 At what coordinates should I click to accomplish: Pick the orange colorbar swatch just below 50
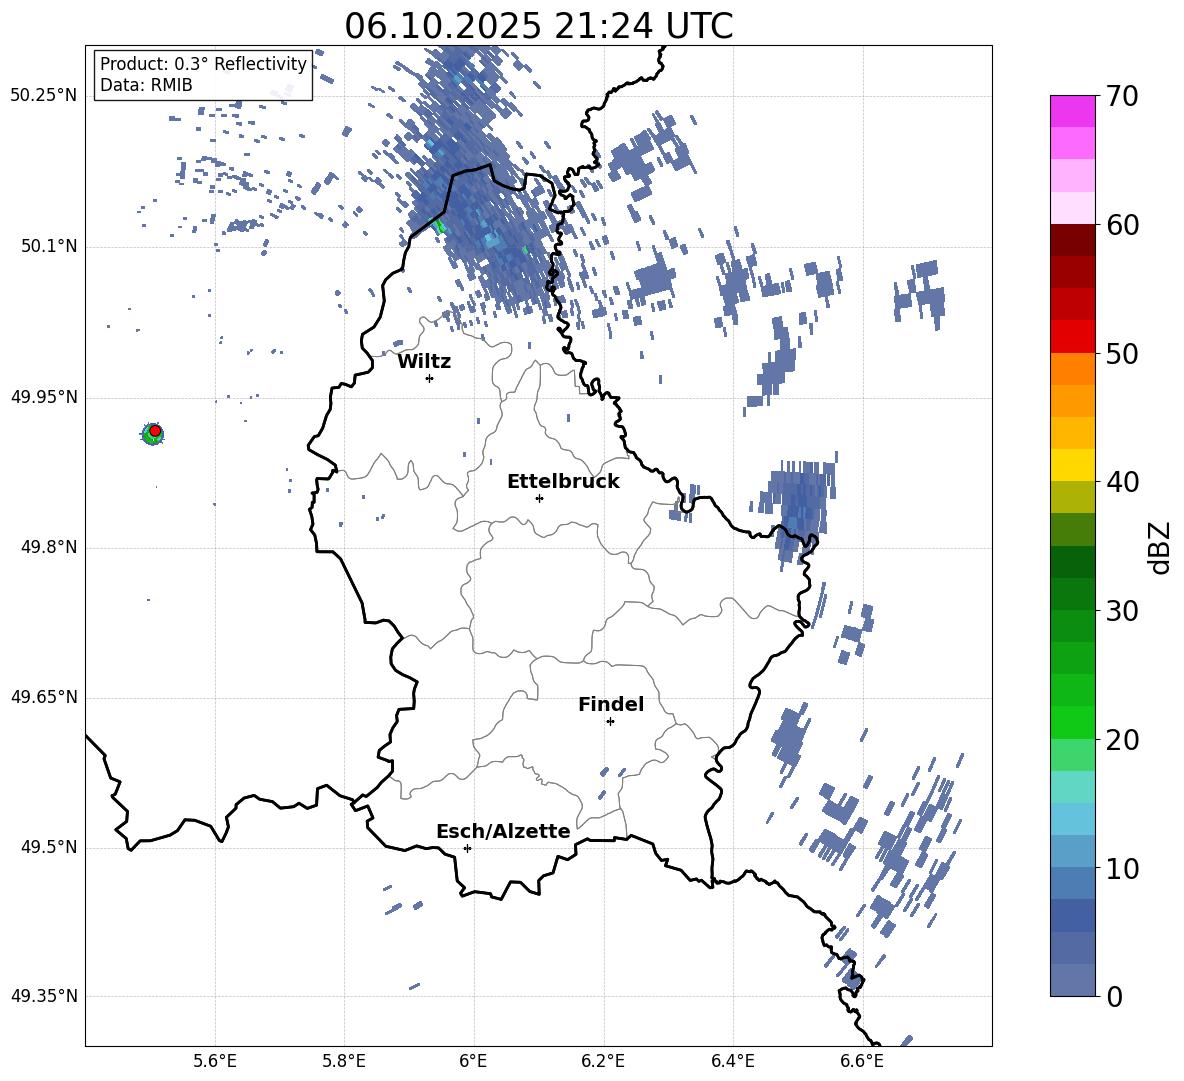pyautogui.click(x=1072, y=369)
